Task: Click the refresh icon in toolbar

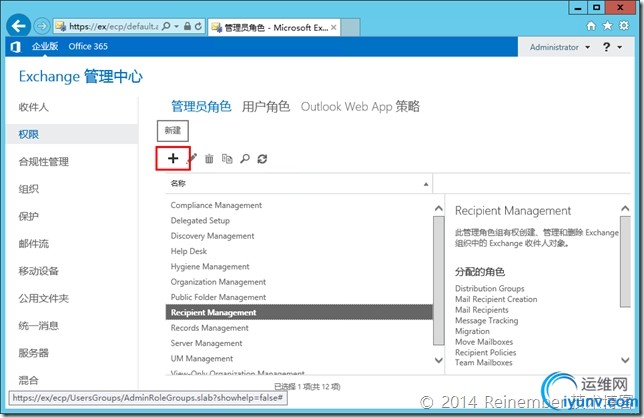Action: click(262, 158)
